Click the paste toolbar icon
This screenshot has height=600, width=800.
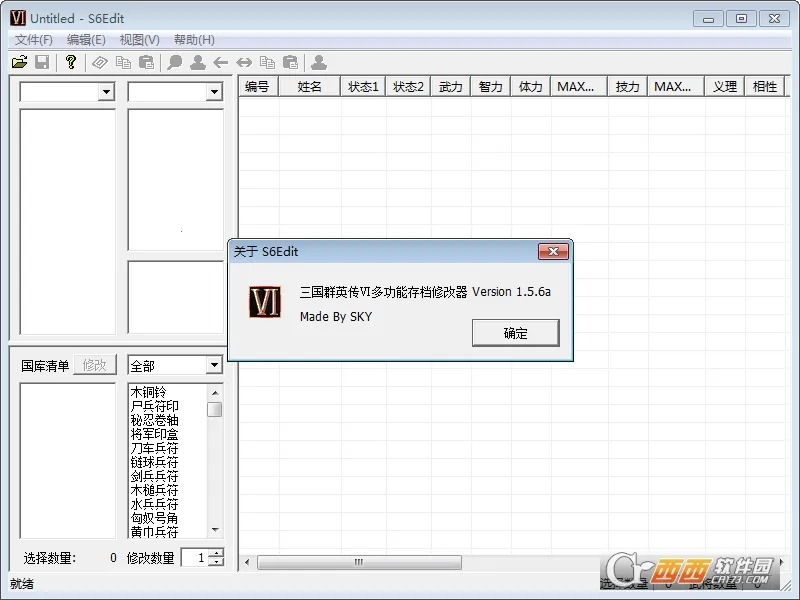click(x=146, y=61)
